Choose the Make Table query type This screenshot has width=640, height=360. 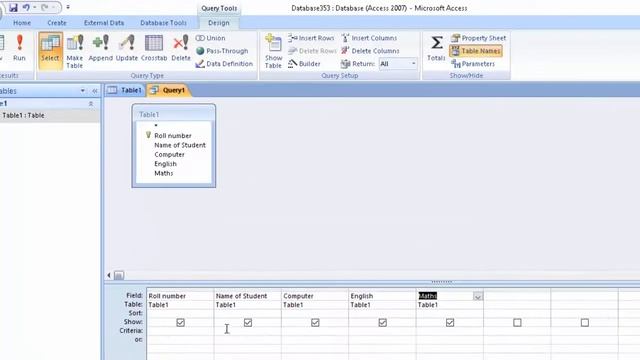click(x=75, y=51)
